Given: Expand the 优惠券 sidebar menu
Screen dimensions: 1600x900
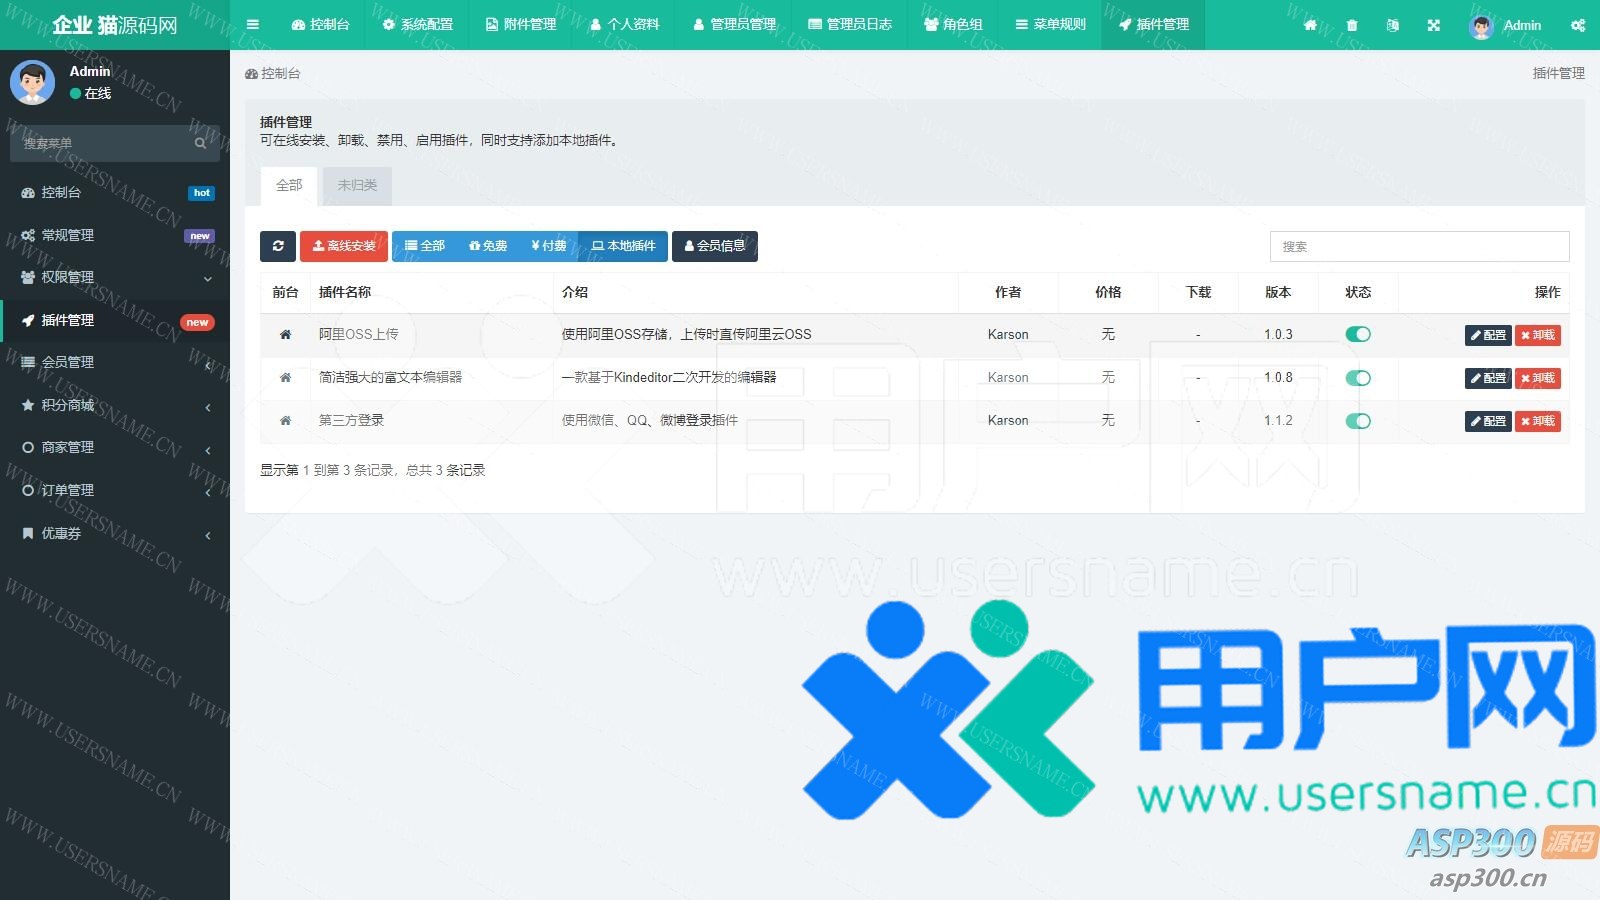Looking at the screenshot, I should click(115, 533).
